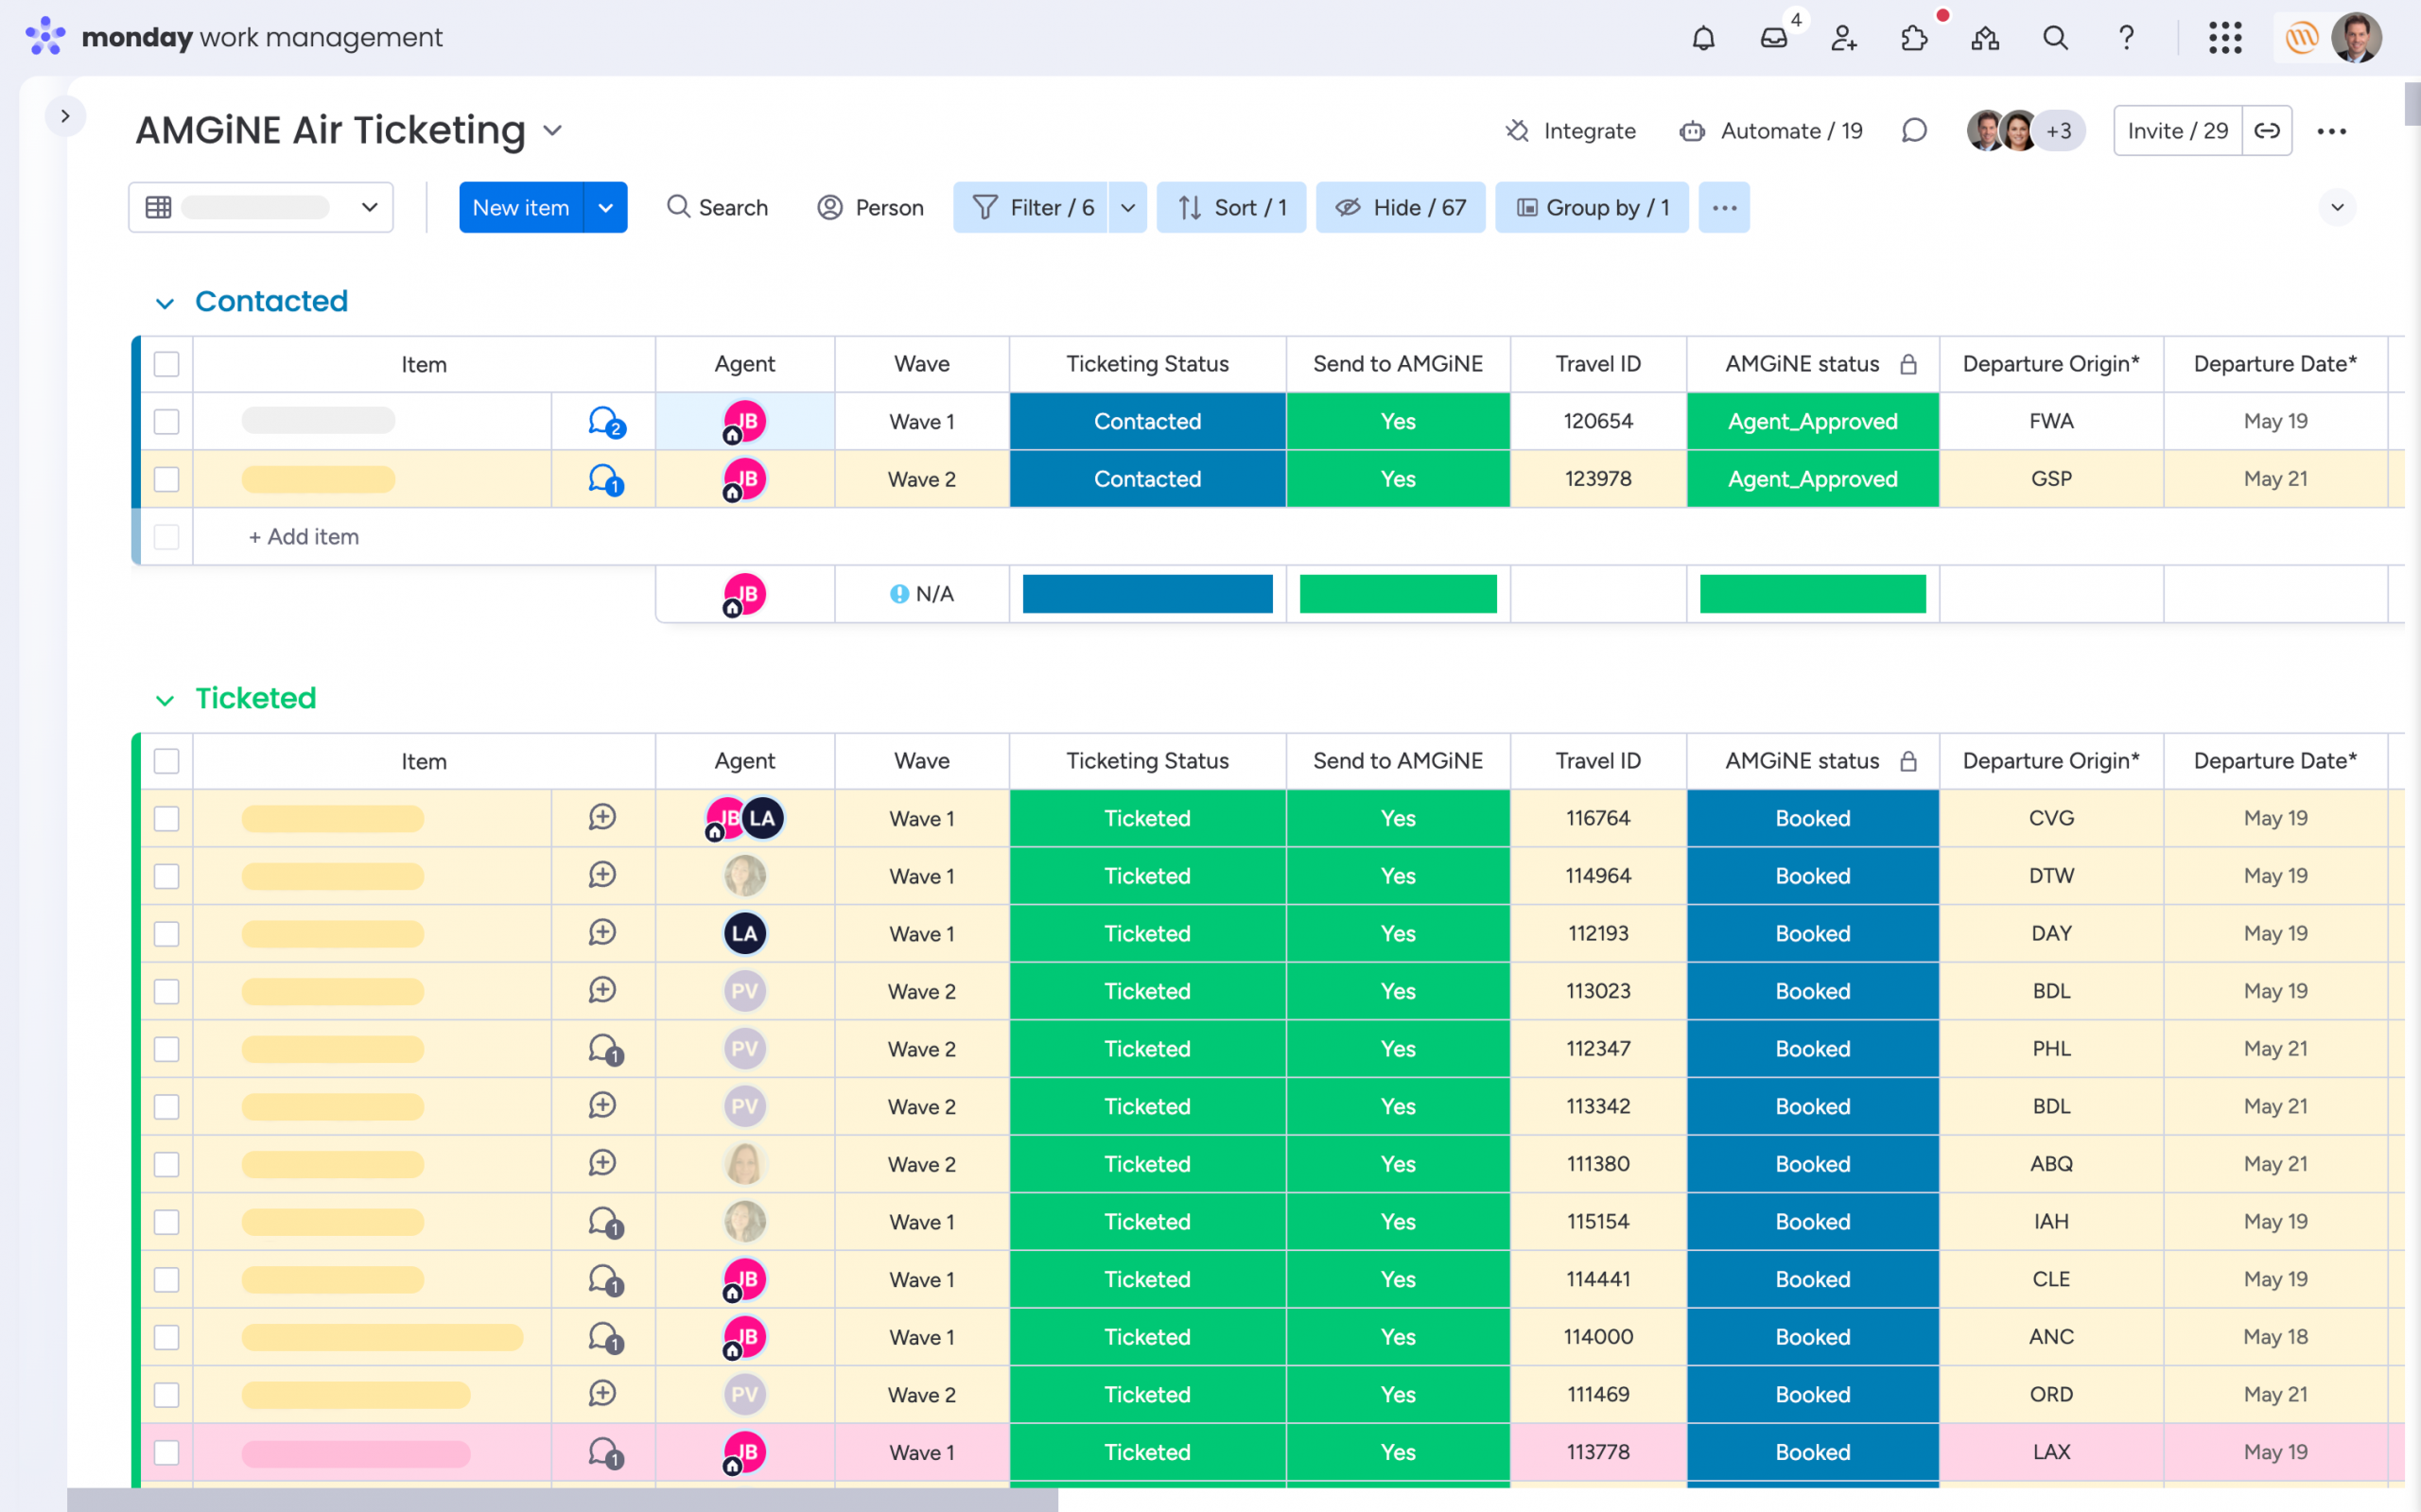Screen dimensions: 2421x1512
Task: Click the user profile avatar
Action: (x=2356, y=38)
